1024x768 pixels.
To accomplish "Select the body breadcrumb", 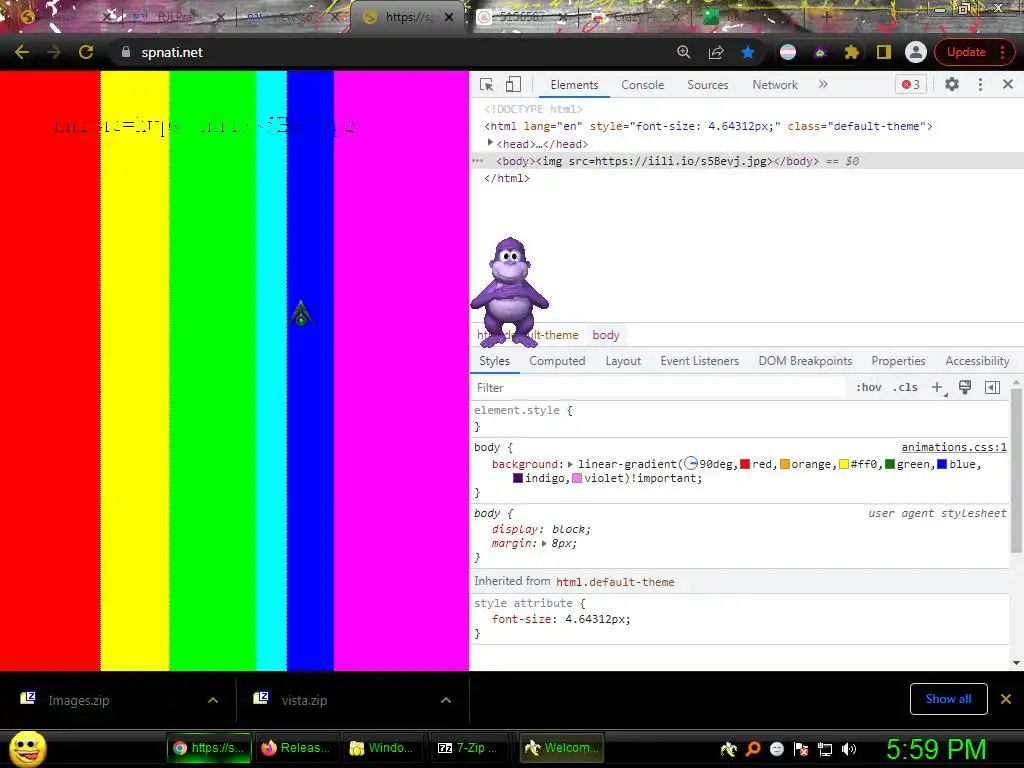I will coord(605,335).
